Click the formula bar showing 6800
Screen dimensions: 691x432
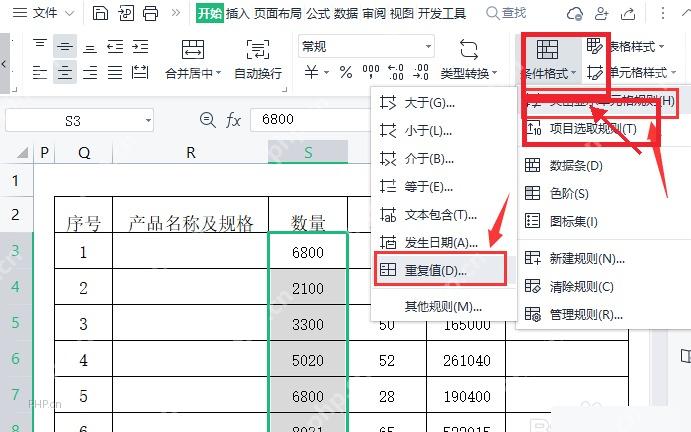pos(311,119)
